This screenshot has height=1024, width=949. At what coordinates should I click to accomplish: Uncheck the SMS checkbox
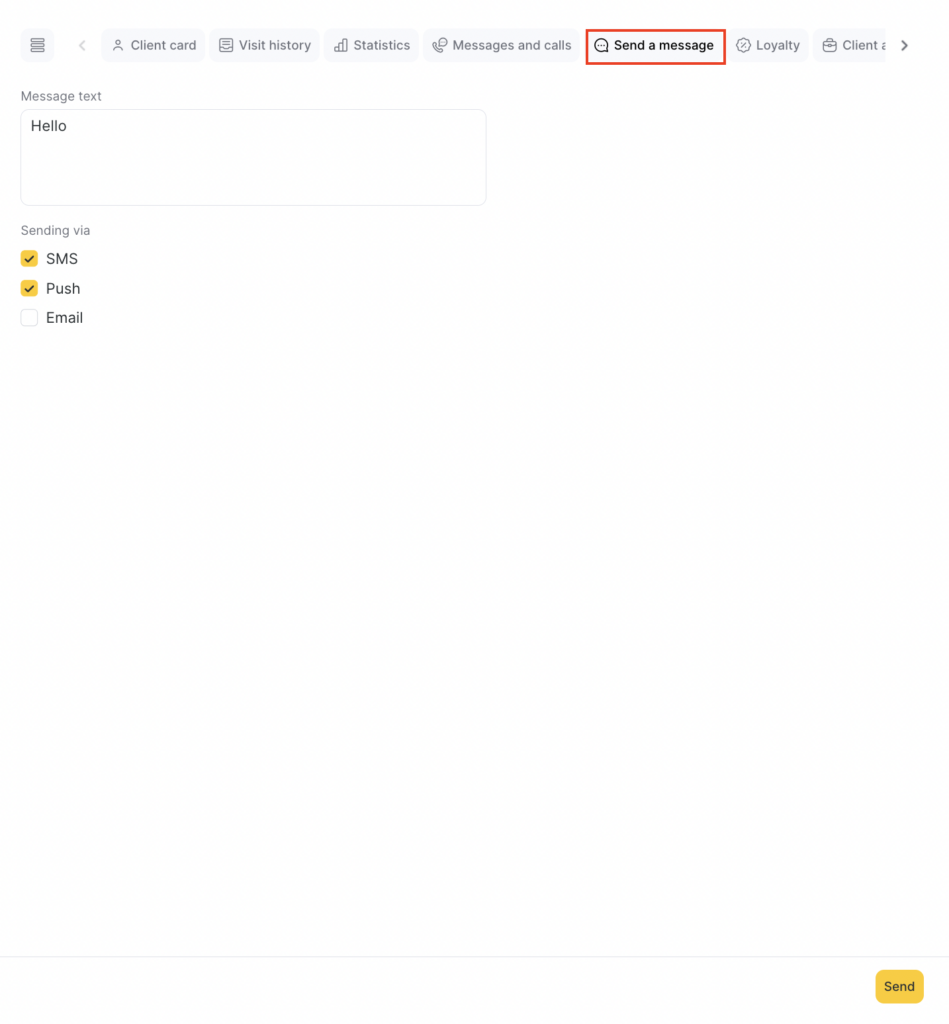click(x=29, y=259)
